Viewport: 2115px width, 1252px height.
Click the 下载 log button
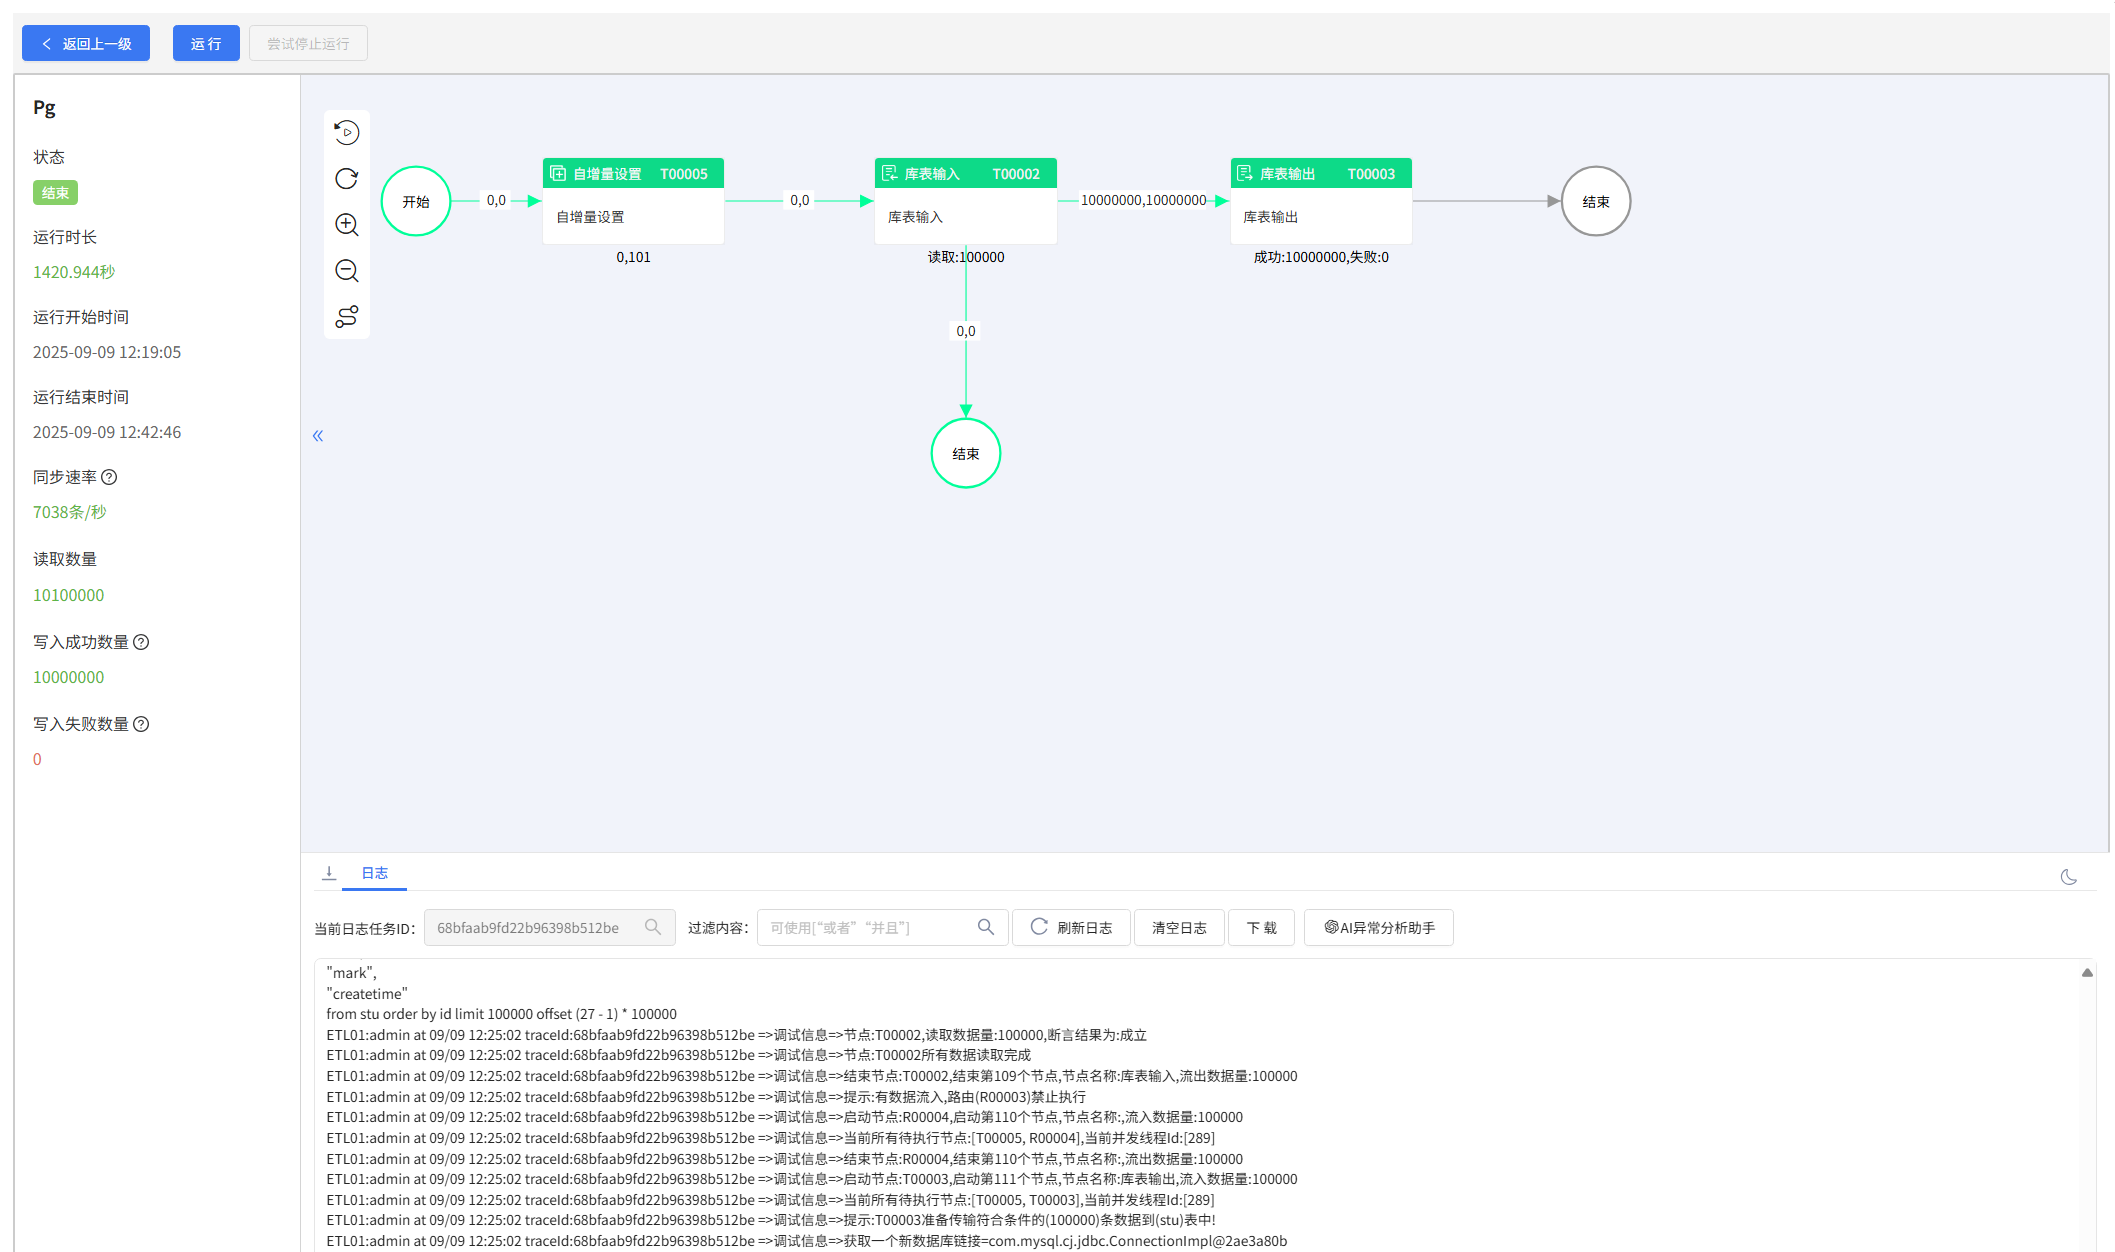[1261, 927]
